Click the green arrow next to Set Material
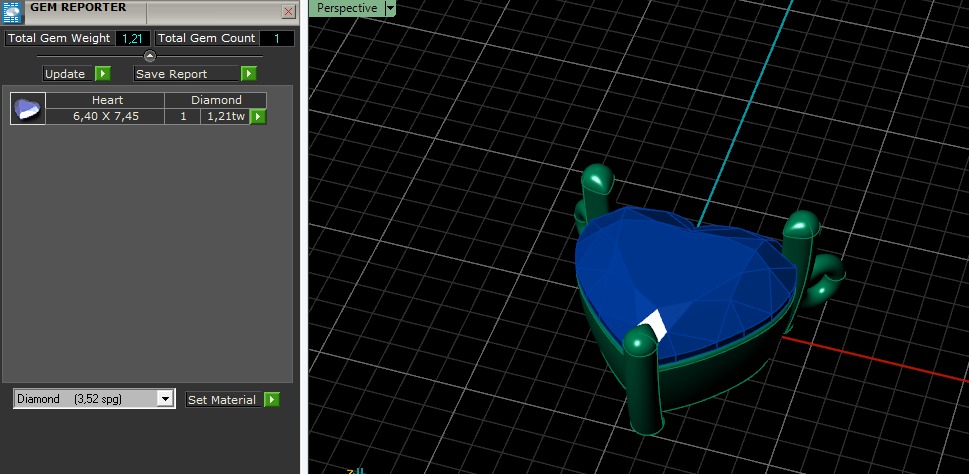969x474 pixels. (x=272, y=400)
